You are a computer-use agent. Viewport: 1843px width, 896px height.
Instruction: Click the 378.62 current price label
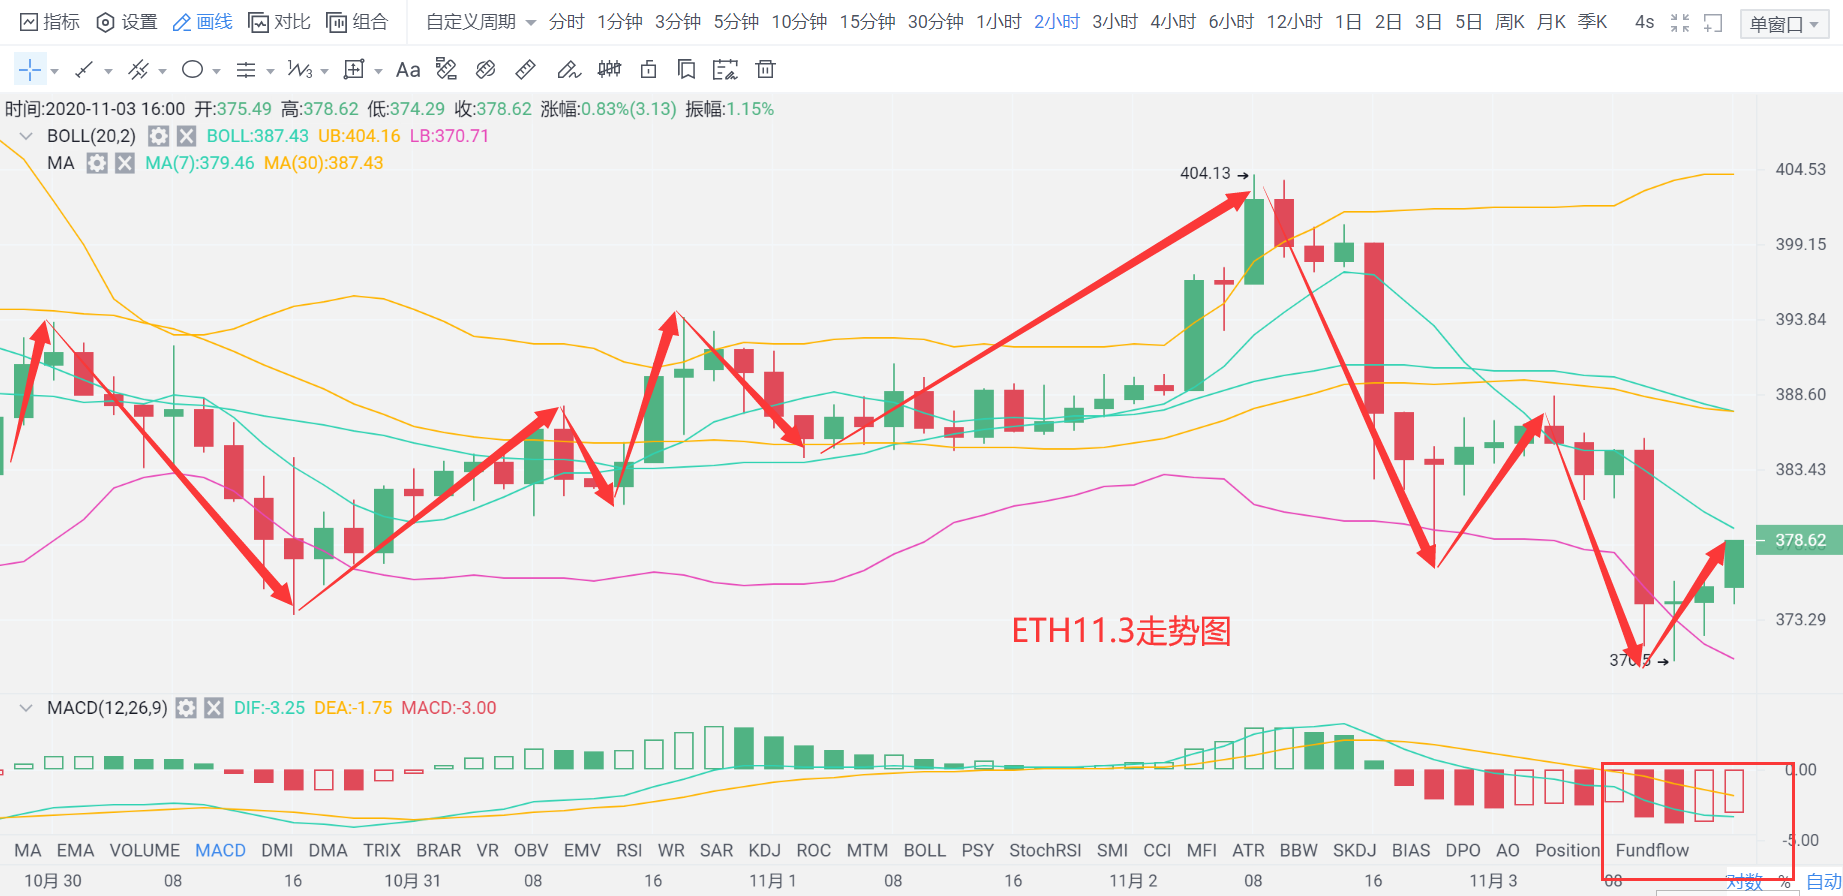coord(1800,540)
